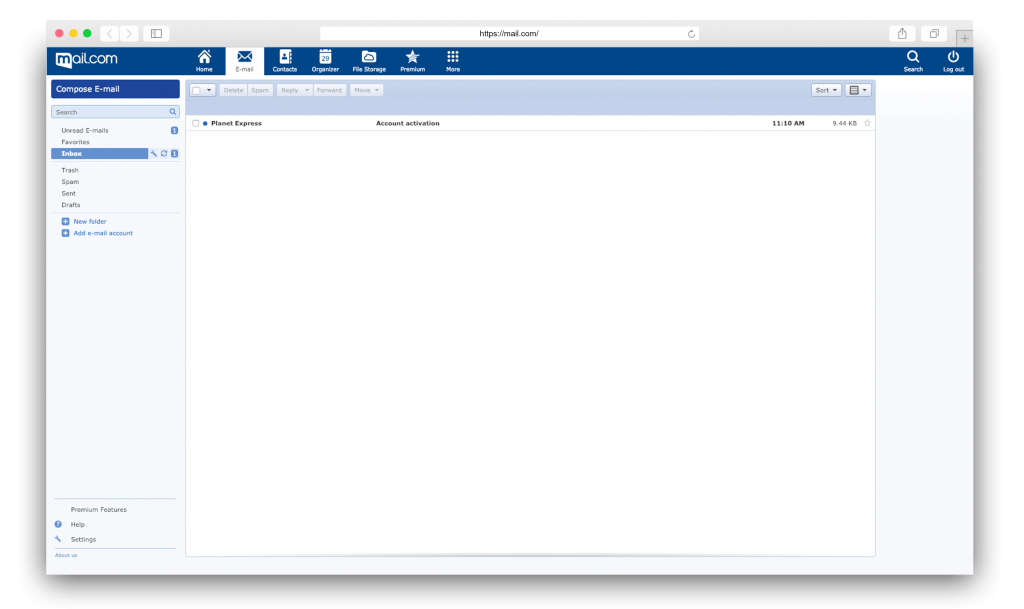Open the Trash folder

pyautogui.click(x=70, y=170)
